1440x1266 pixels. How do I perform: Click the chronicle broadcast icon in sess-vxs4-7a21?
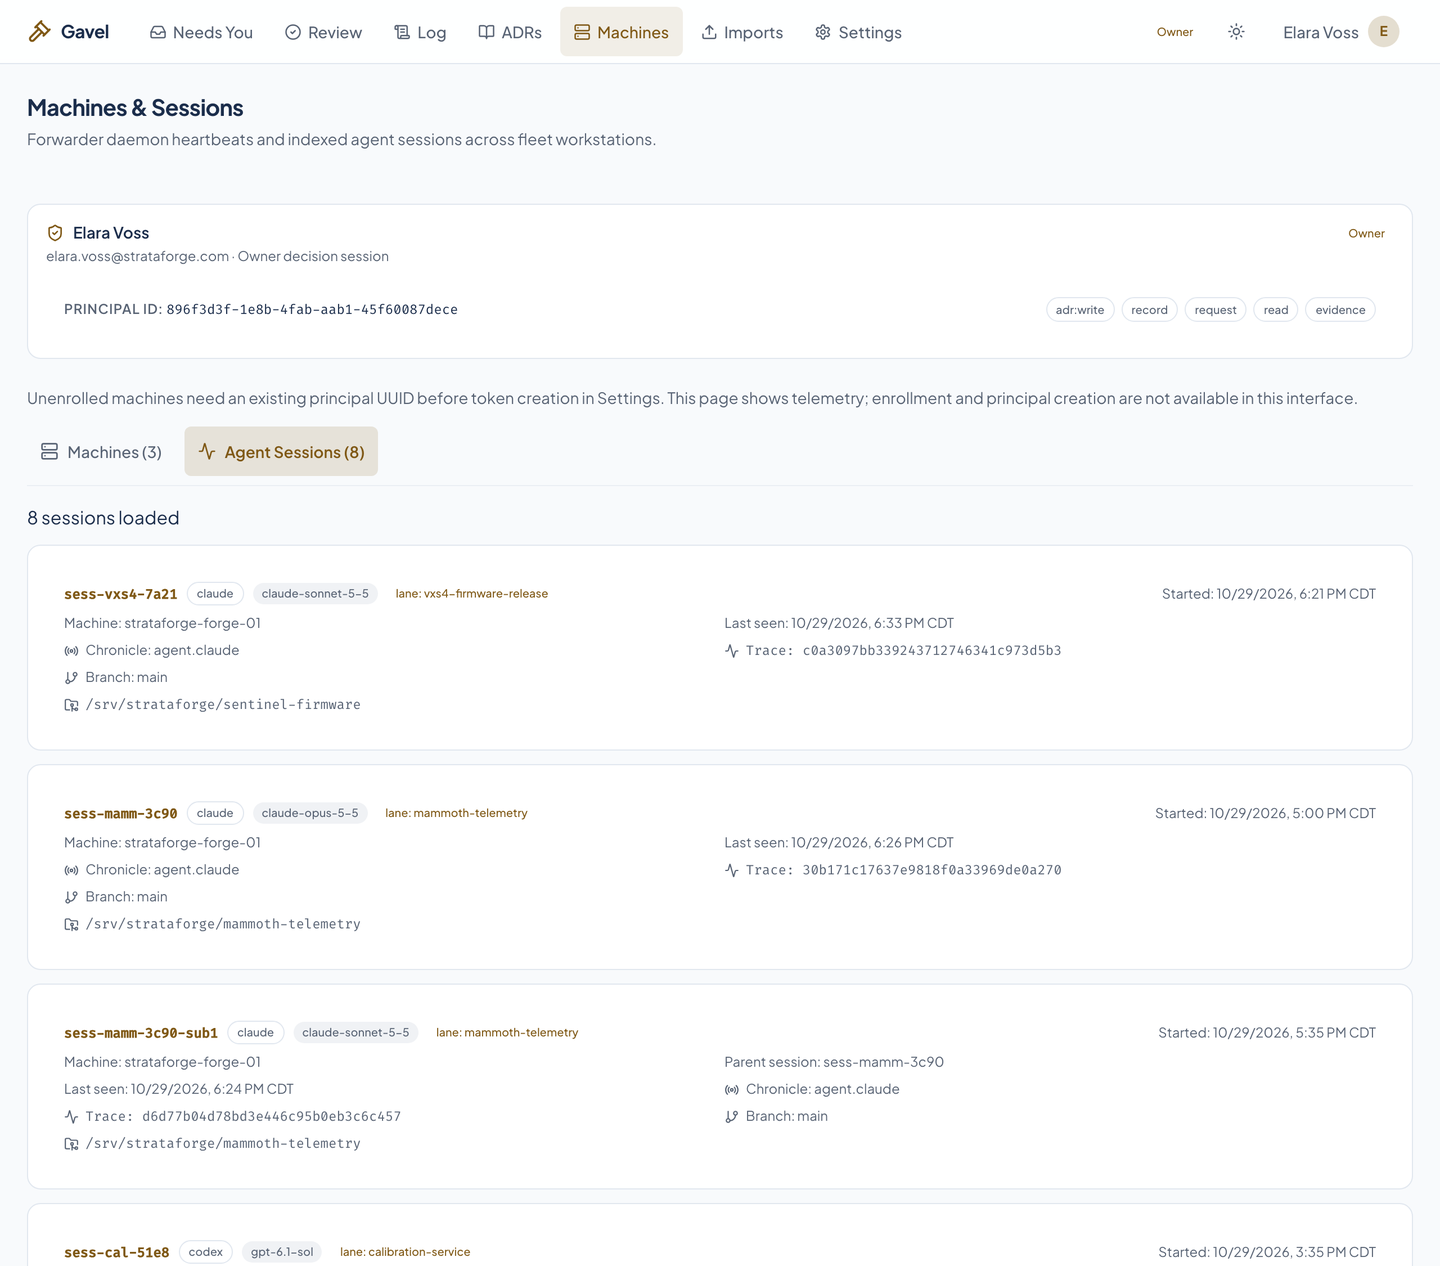pyautogui.click(x=71, y=651)
